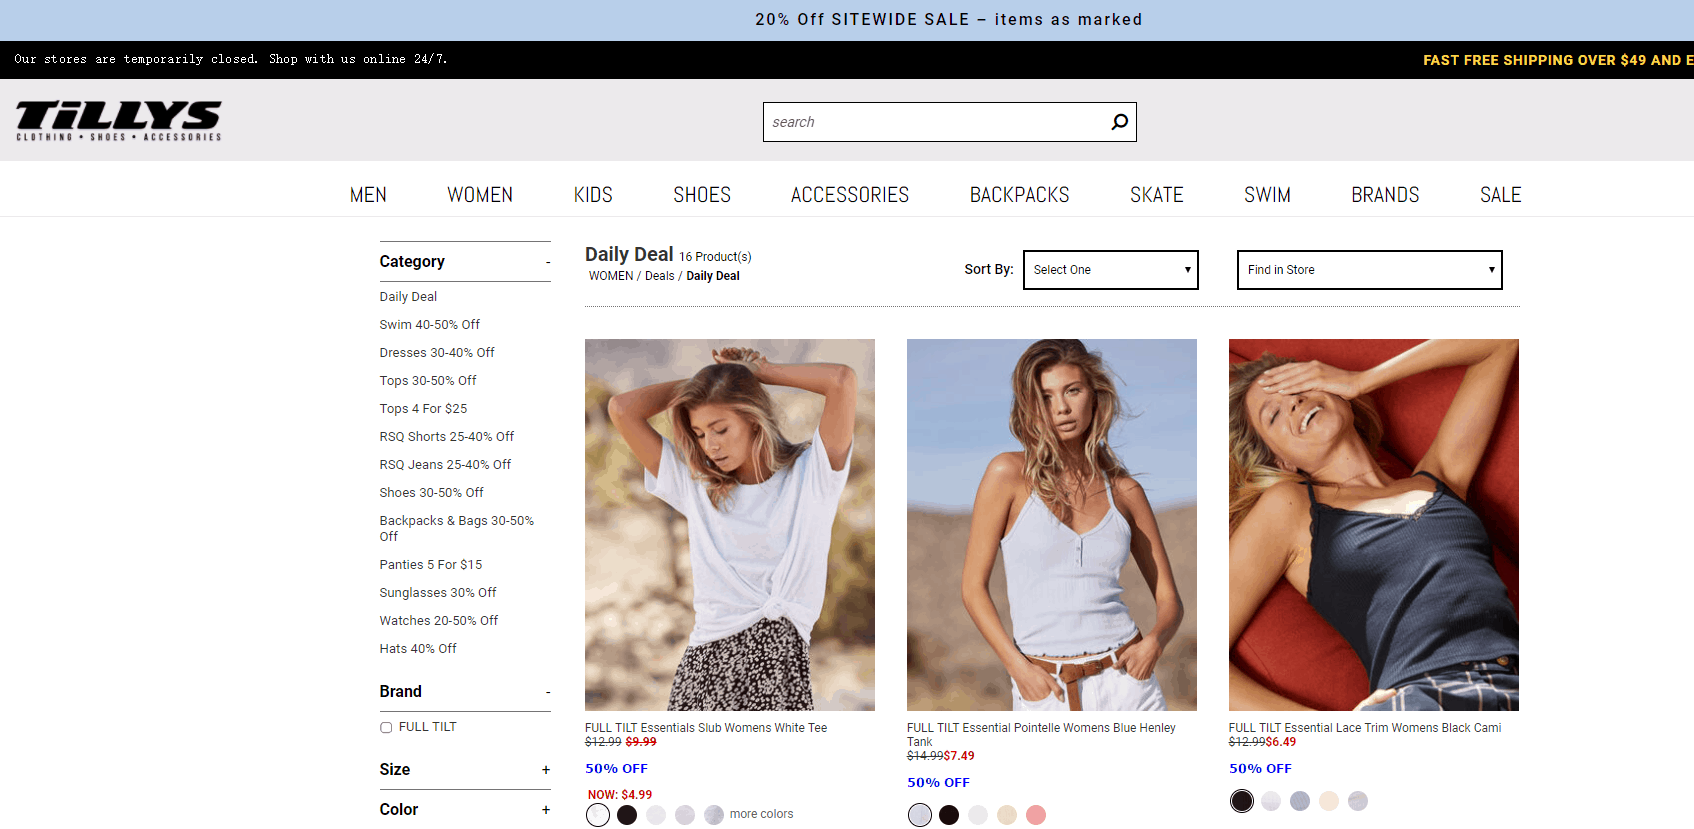The height and width of the screenshot is (829, 1694).
Task: Select Hats 40% Off category
Action: click(x=418, y=649)
